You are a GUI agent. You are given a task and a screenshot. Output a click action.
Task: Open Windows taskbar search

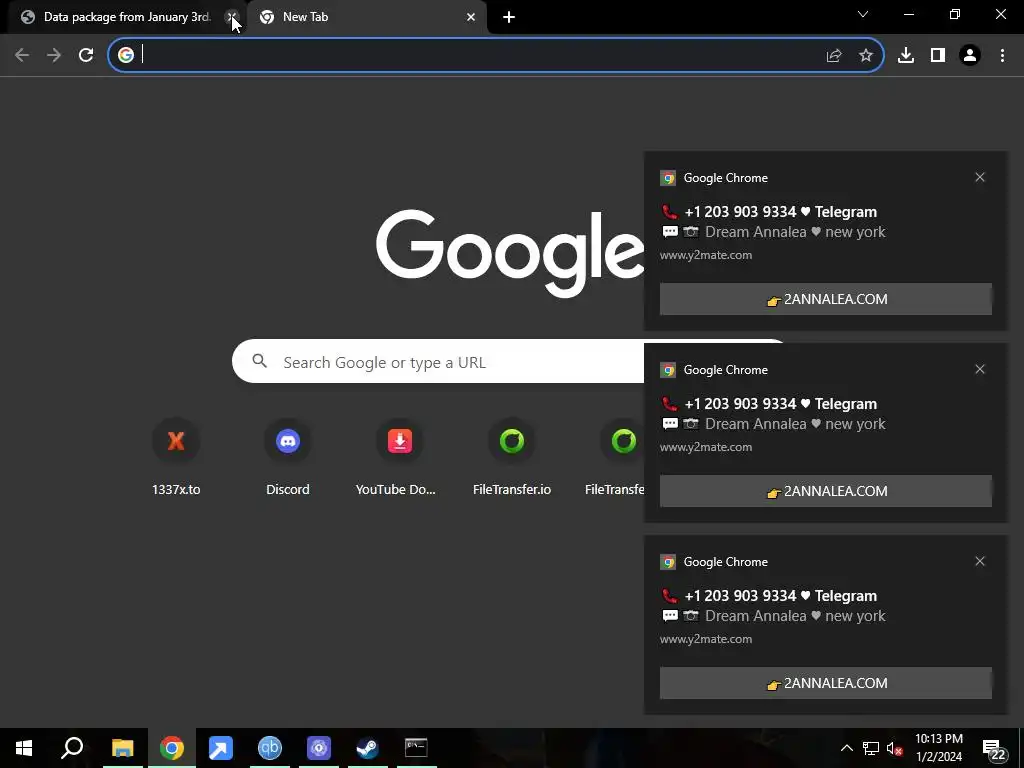72,748
